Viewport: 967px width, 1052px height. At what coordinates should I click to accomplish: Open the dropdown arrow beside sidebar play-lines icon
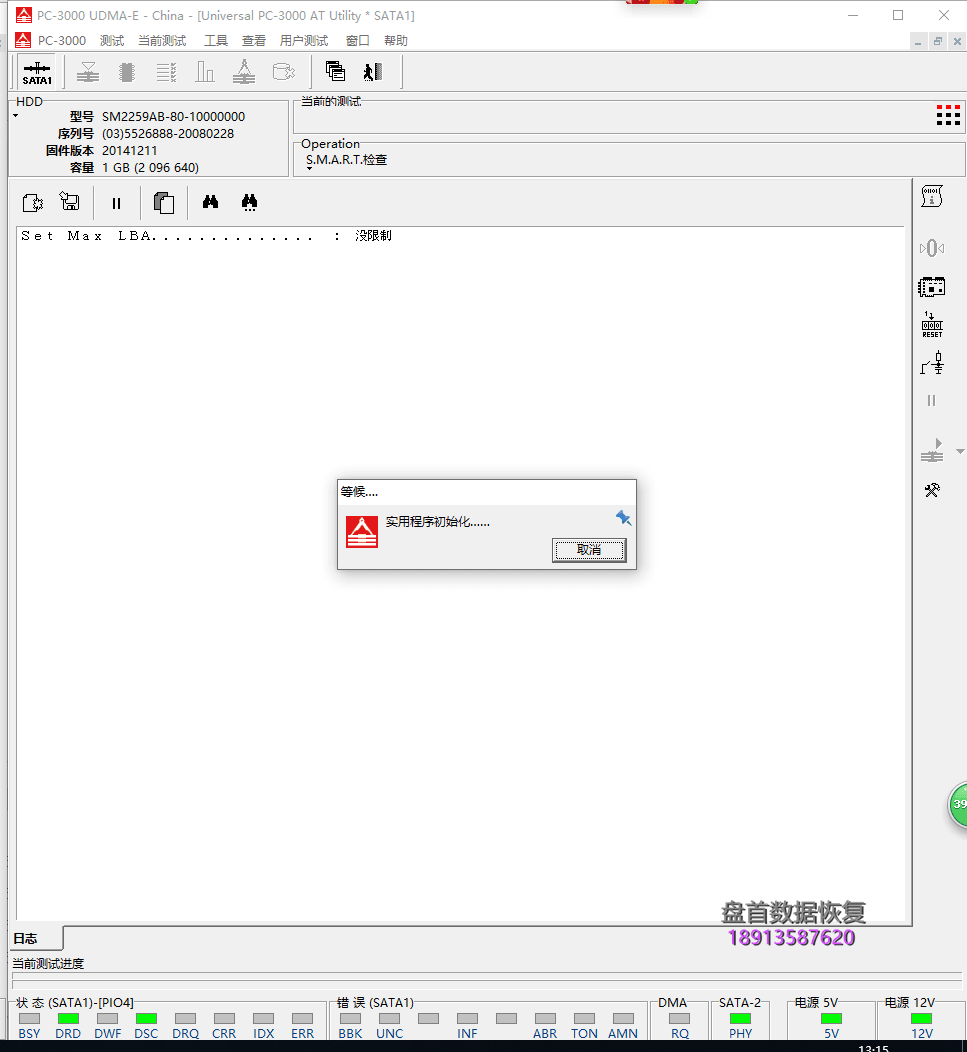coord(960,452)
